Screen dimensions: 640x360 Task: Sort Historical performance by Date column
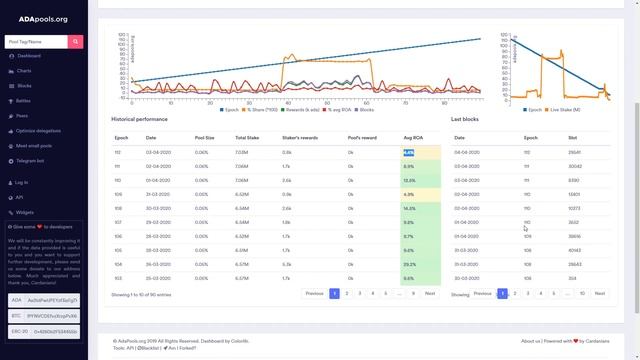[151, 138]
